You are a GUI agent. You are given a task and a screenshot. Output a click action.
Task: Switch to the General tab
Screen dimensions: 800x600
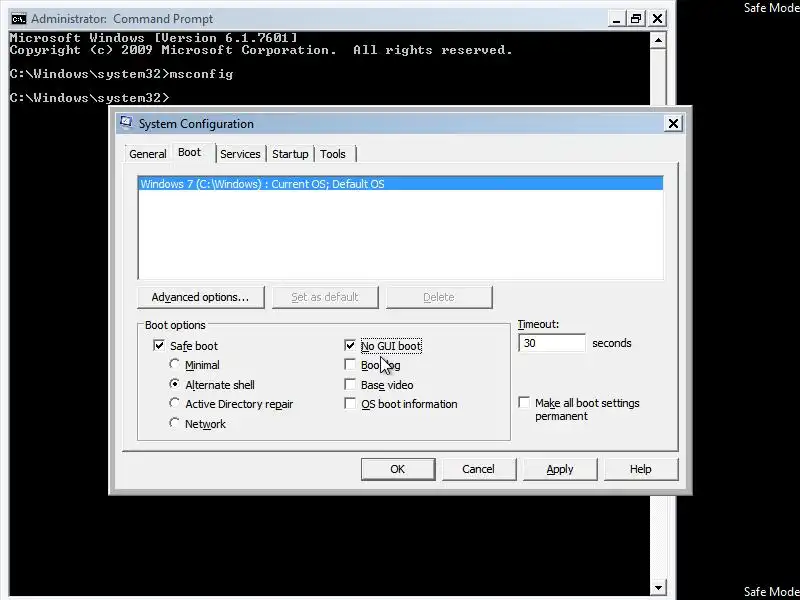click(x=147, y=154)
